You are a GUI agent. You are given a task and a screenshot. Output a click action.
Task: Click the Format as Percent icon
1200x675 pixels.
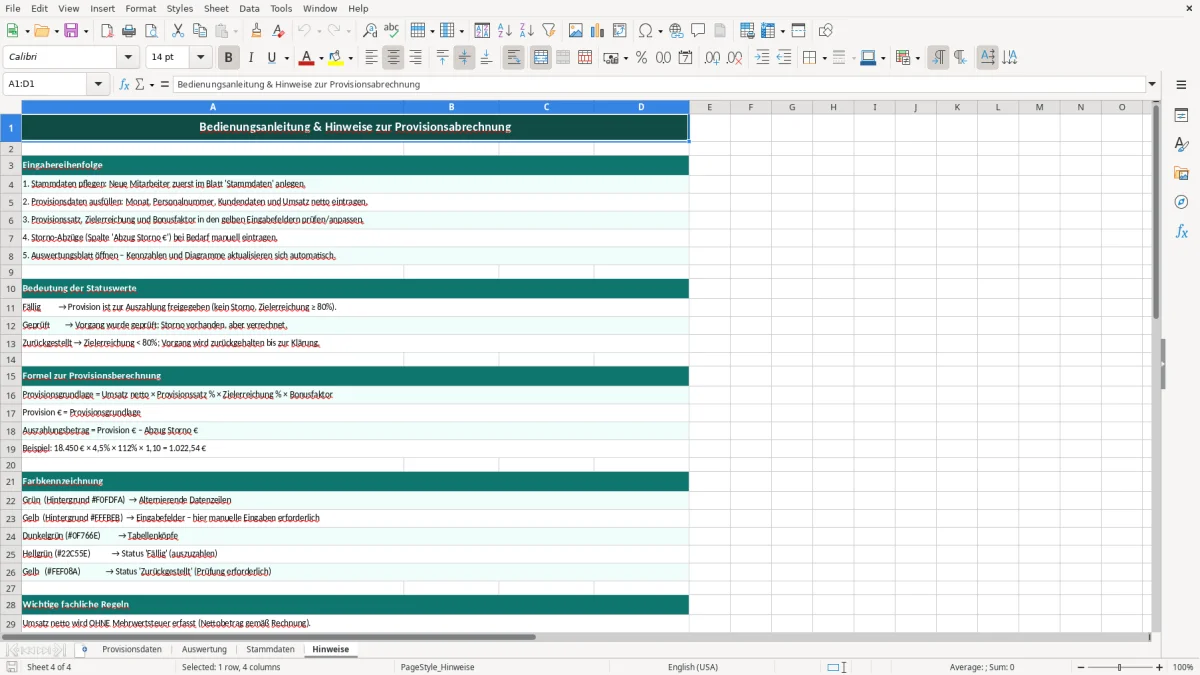point(642,58)
